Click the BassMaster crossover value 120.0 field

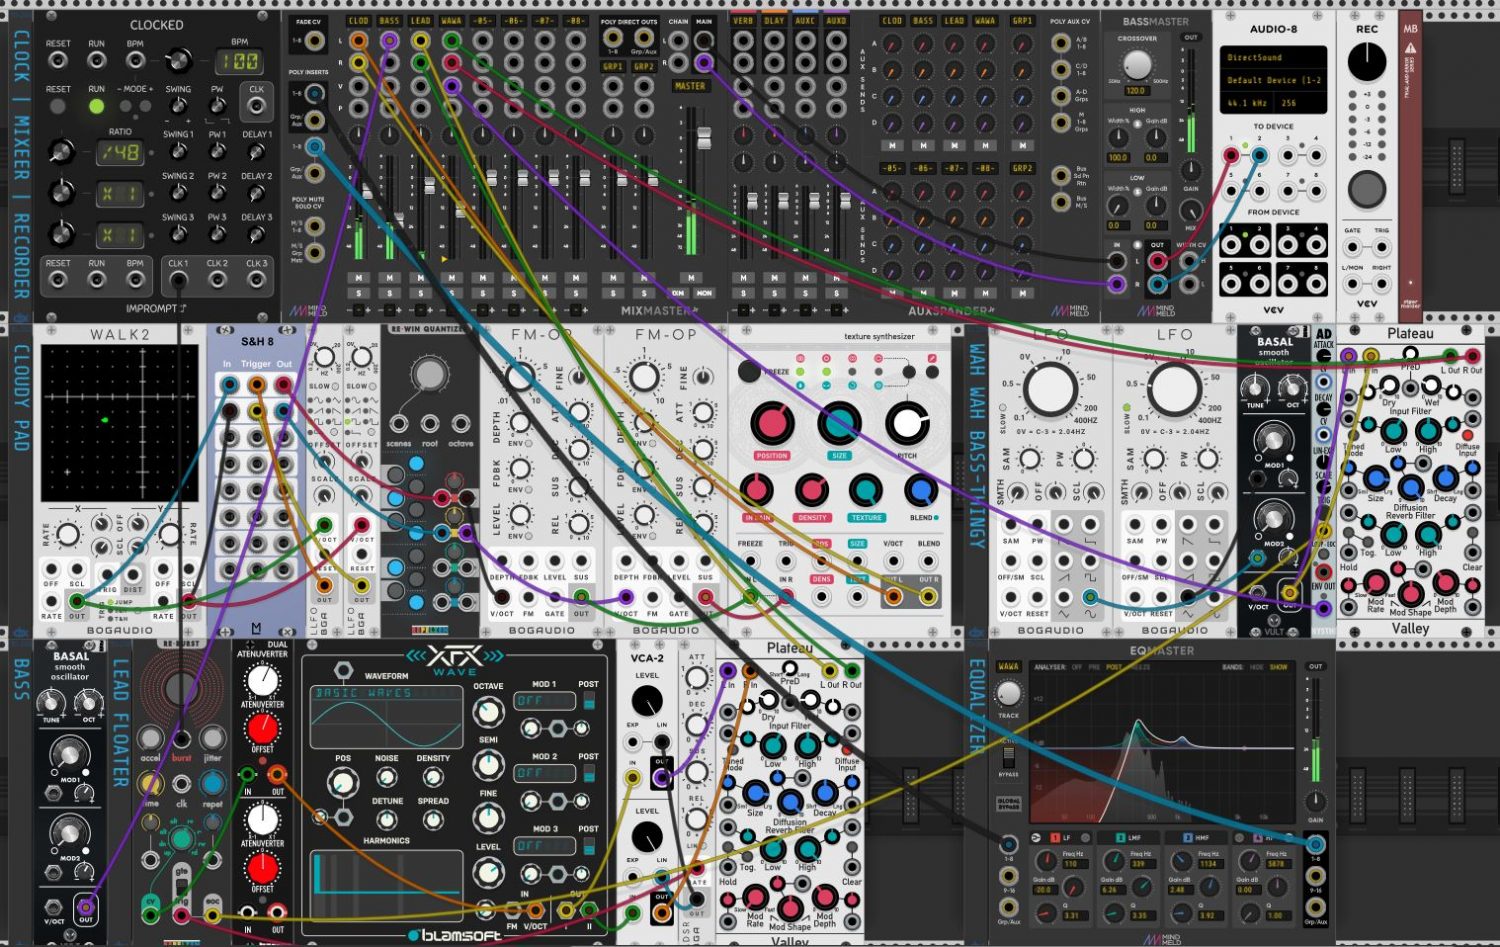[x=1137, y=91]
